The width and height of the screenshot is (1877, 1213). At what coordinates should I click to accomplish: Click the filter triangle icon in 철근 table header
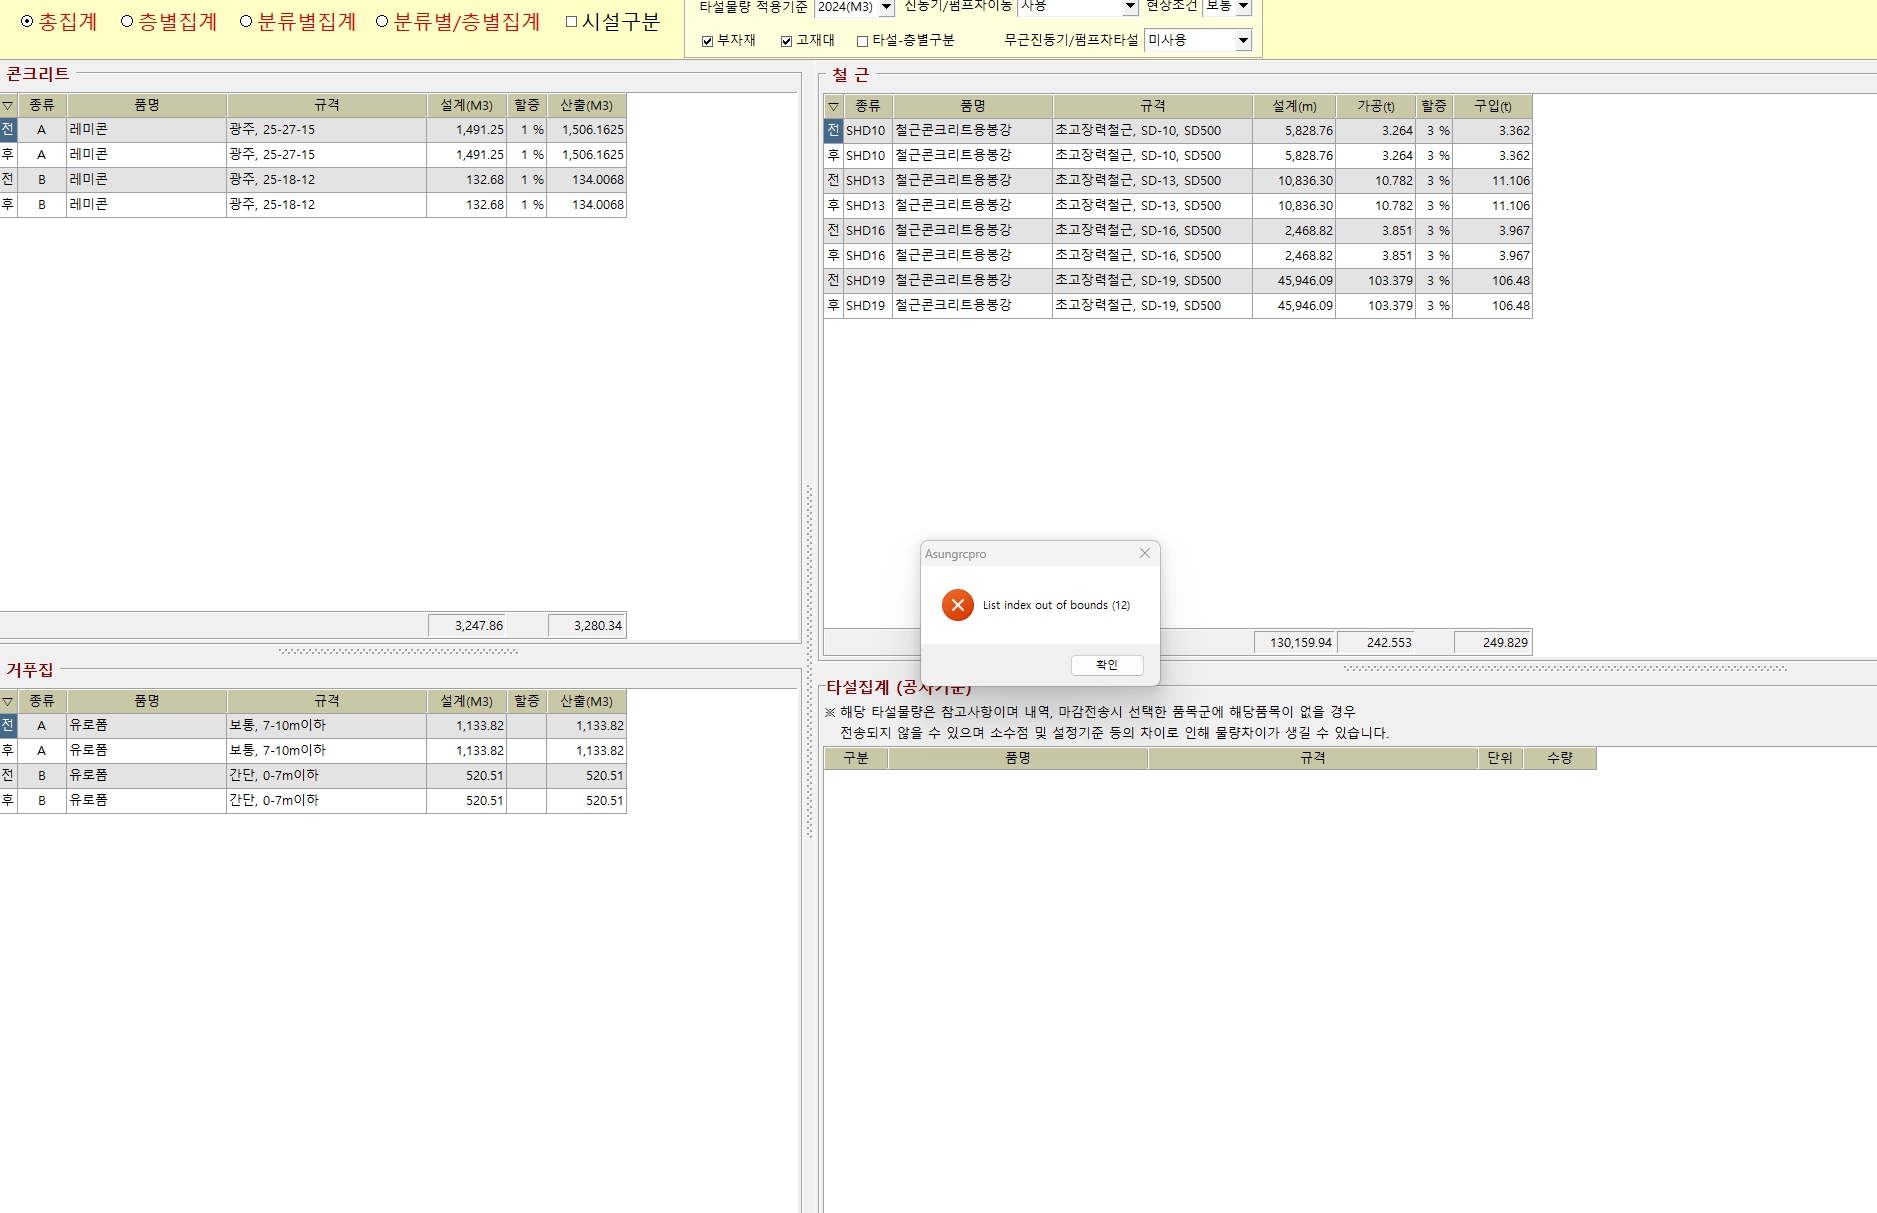pos(833,107)
